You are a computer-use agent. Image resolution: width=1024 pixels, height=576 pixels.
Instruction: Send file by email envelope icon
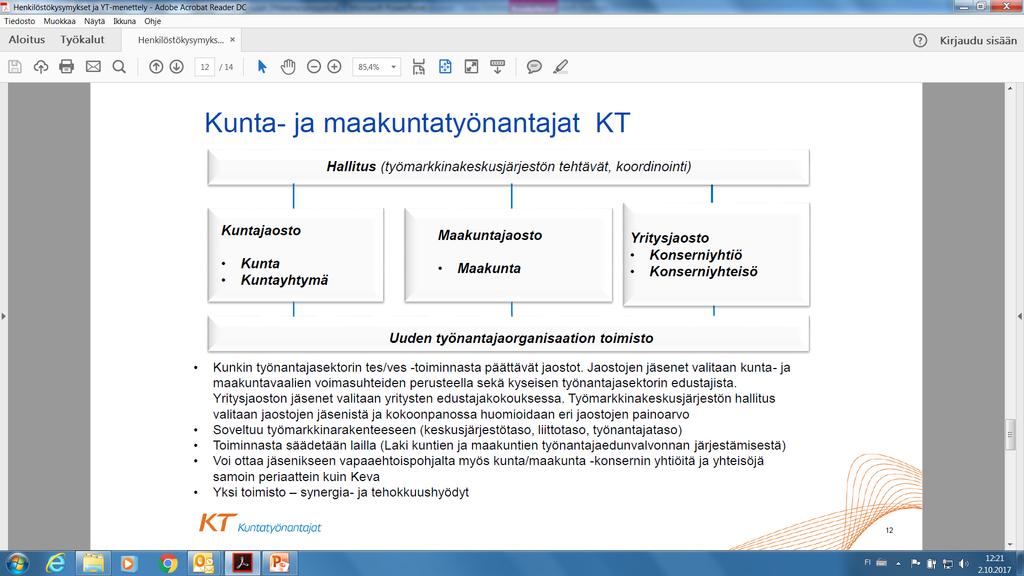click(93, 67)
